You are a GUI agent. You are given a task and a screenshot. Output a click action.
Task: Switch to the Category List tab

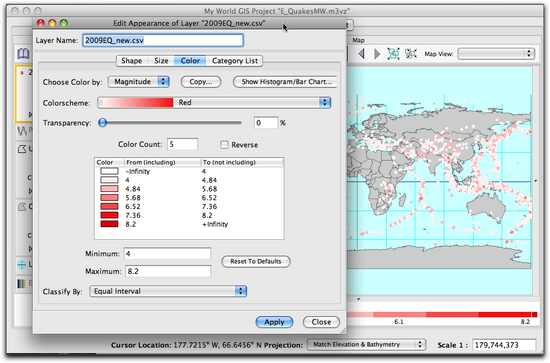(x=235, y=61)
